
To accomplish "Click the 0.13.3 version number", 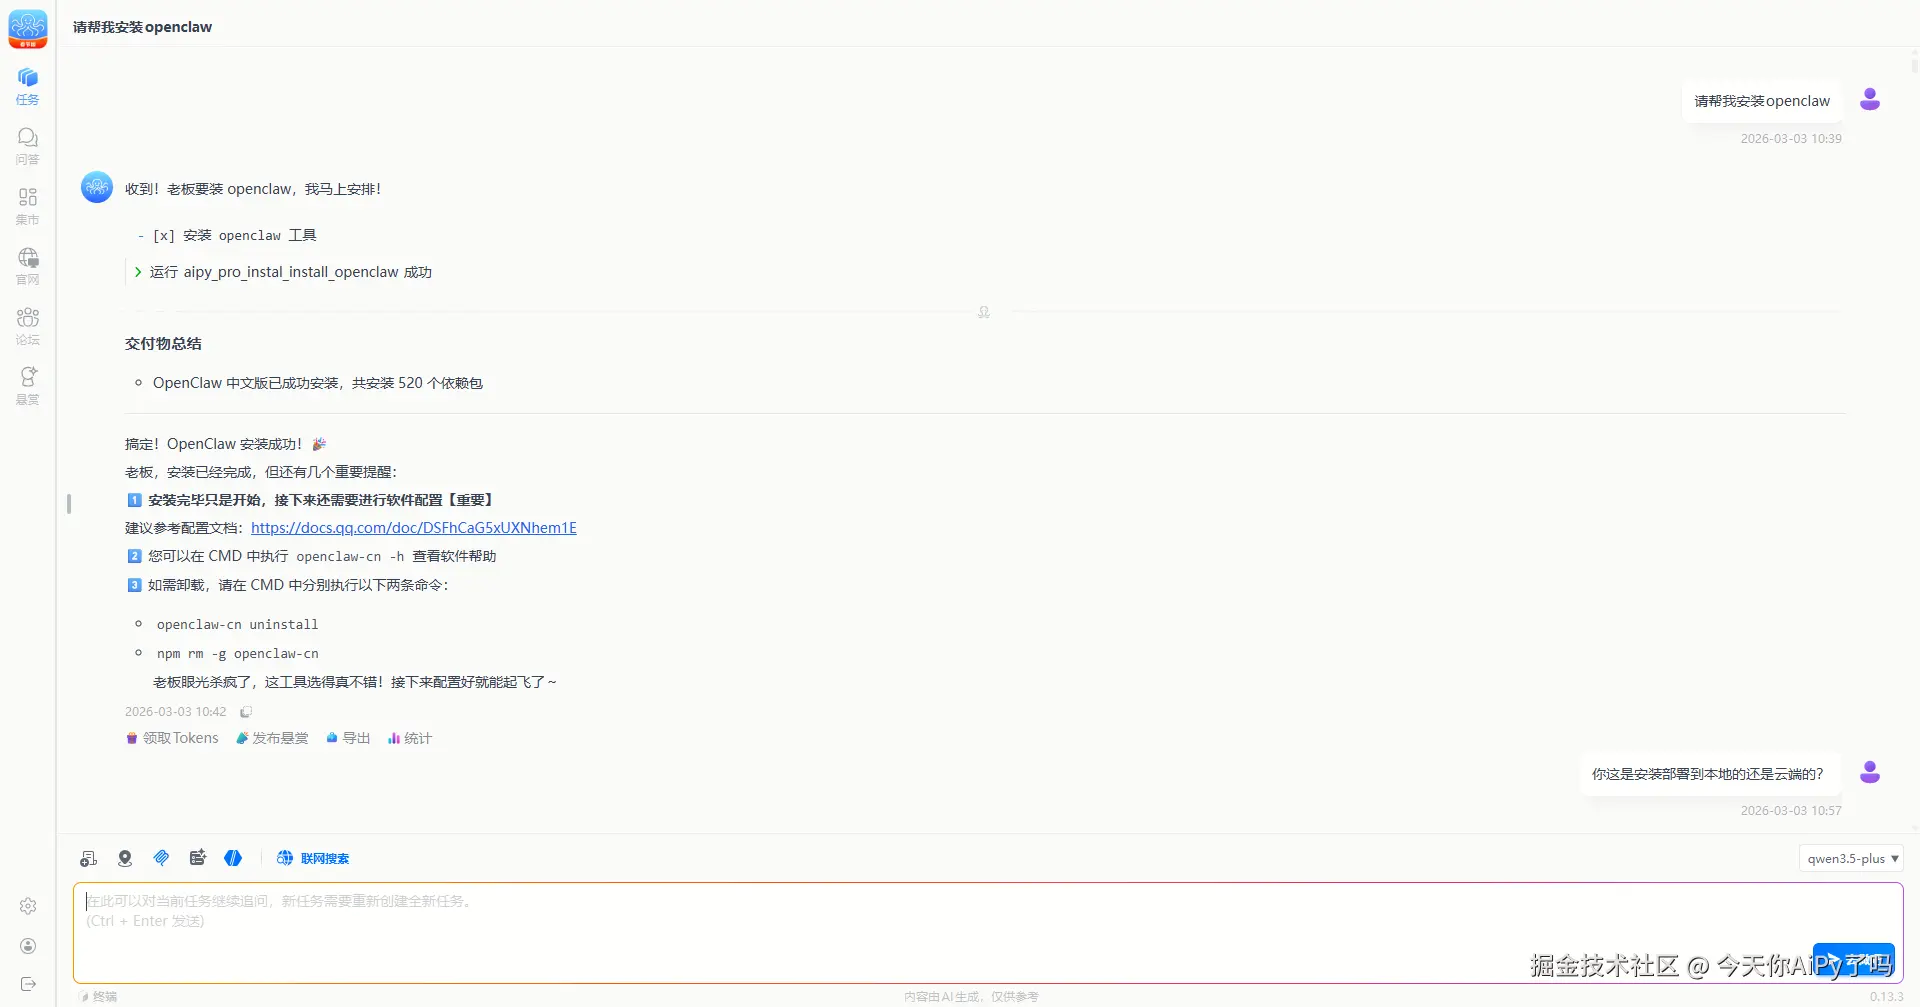I will [1887, 996].
